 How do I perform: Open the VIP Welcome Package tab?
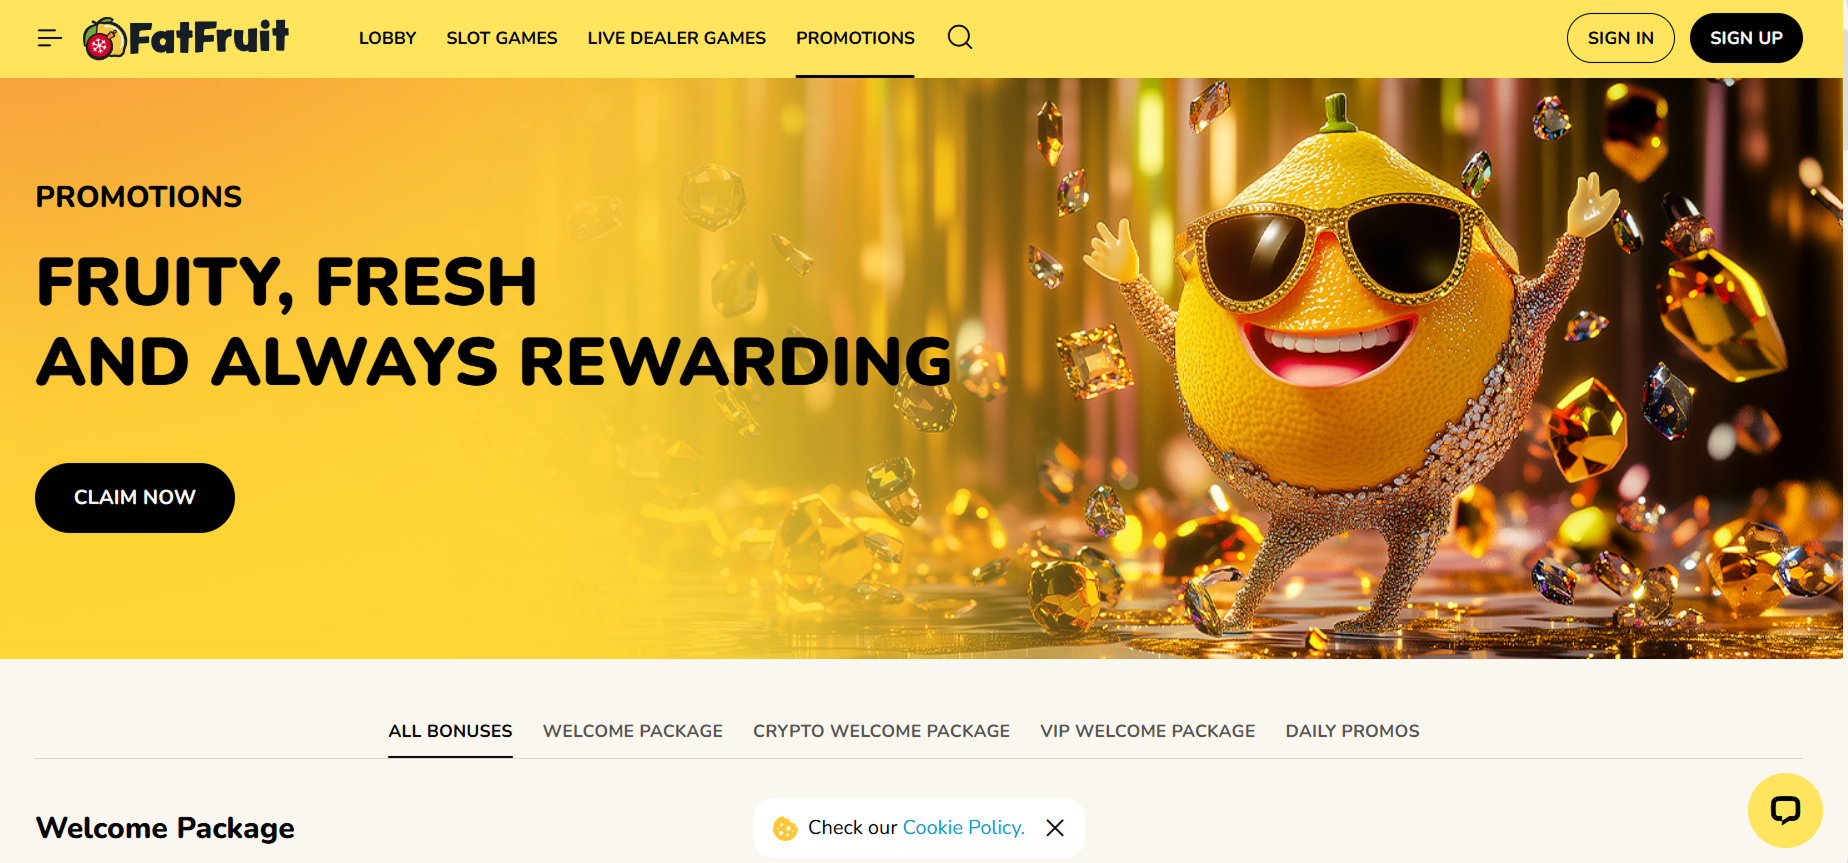(1147, 731)
